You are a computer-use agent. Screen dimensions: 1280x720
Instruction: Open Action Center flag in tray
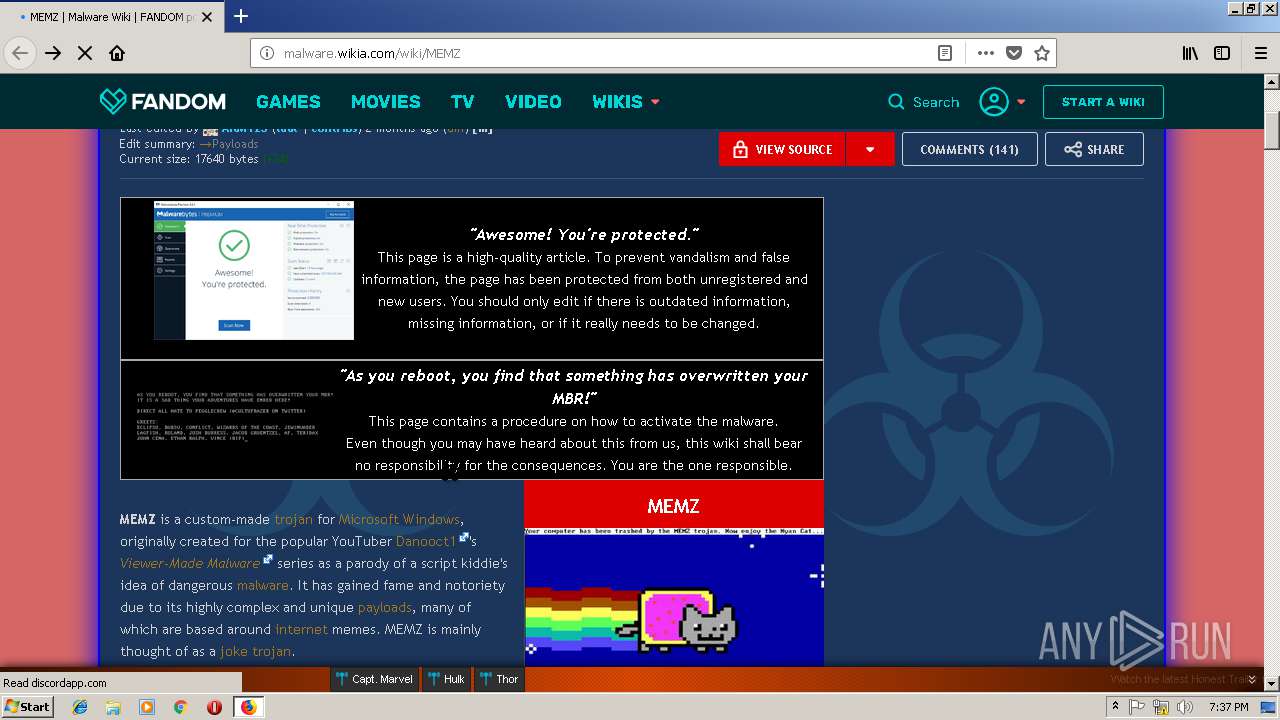tap(1137, 707)
